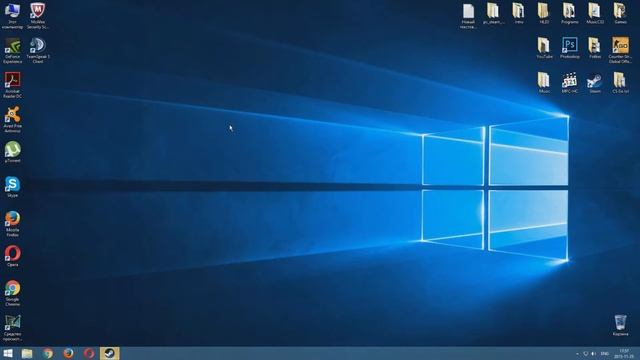Switch the ENG input language indicator
The height and width of the screenshot is (360, 640).
(x=605, y=353)
